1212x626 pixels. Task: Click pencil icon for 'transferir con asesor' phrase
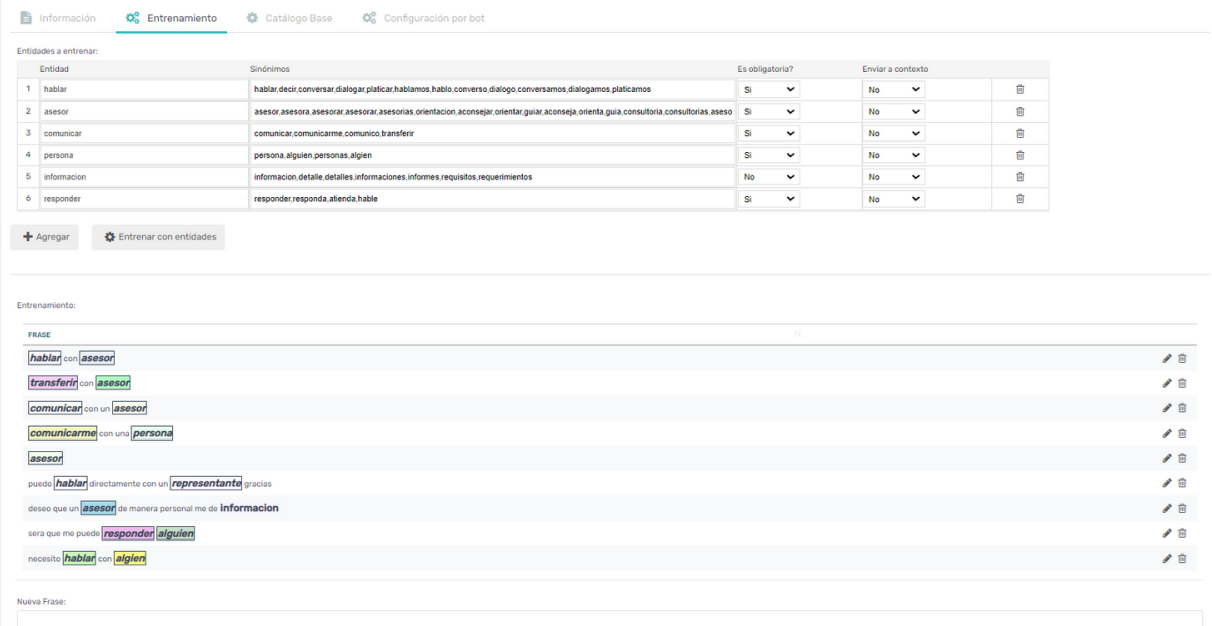pyautogui.click(x=1166, y=383)
